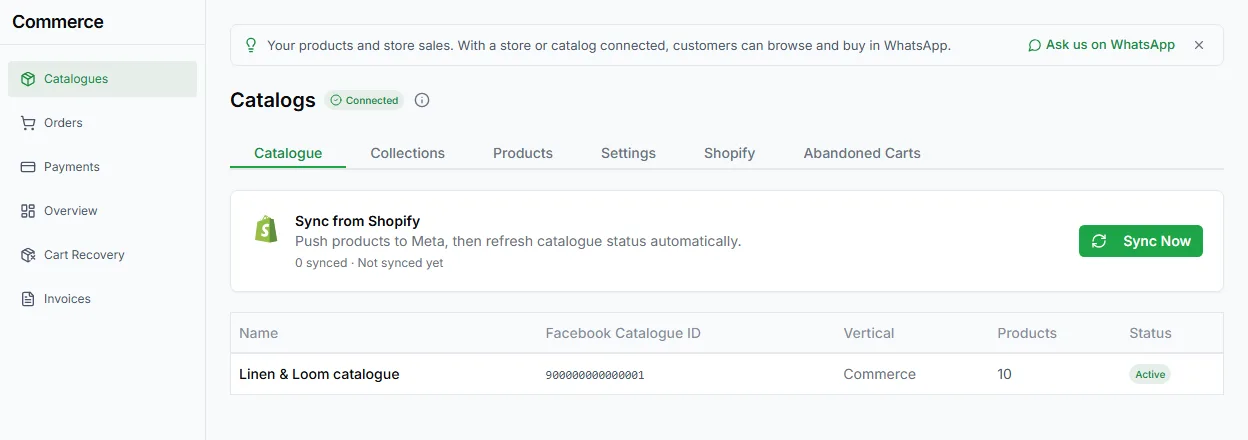Click the Status column header

1150,333
